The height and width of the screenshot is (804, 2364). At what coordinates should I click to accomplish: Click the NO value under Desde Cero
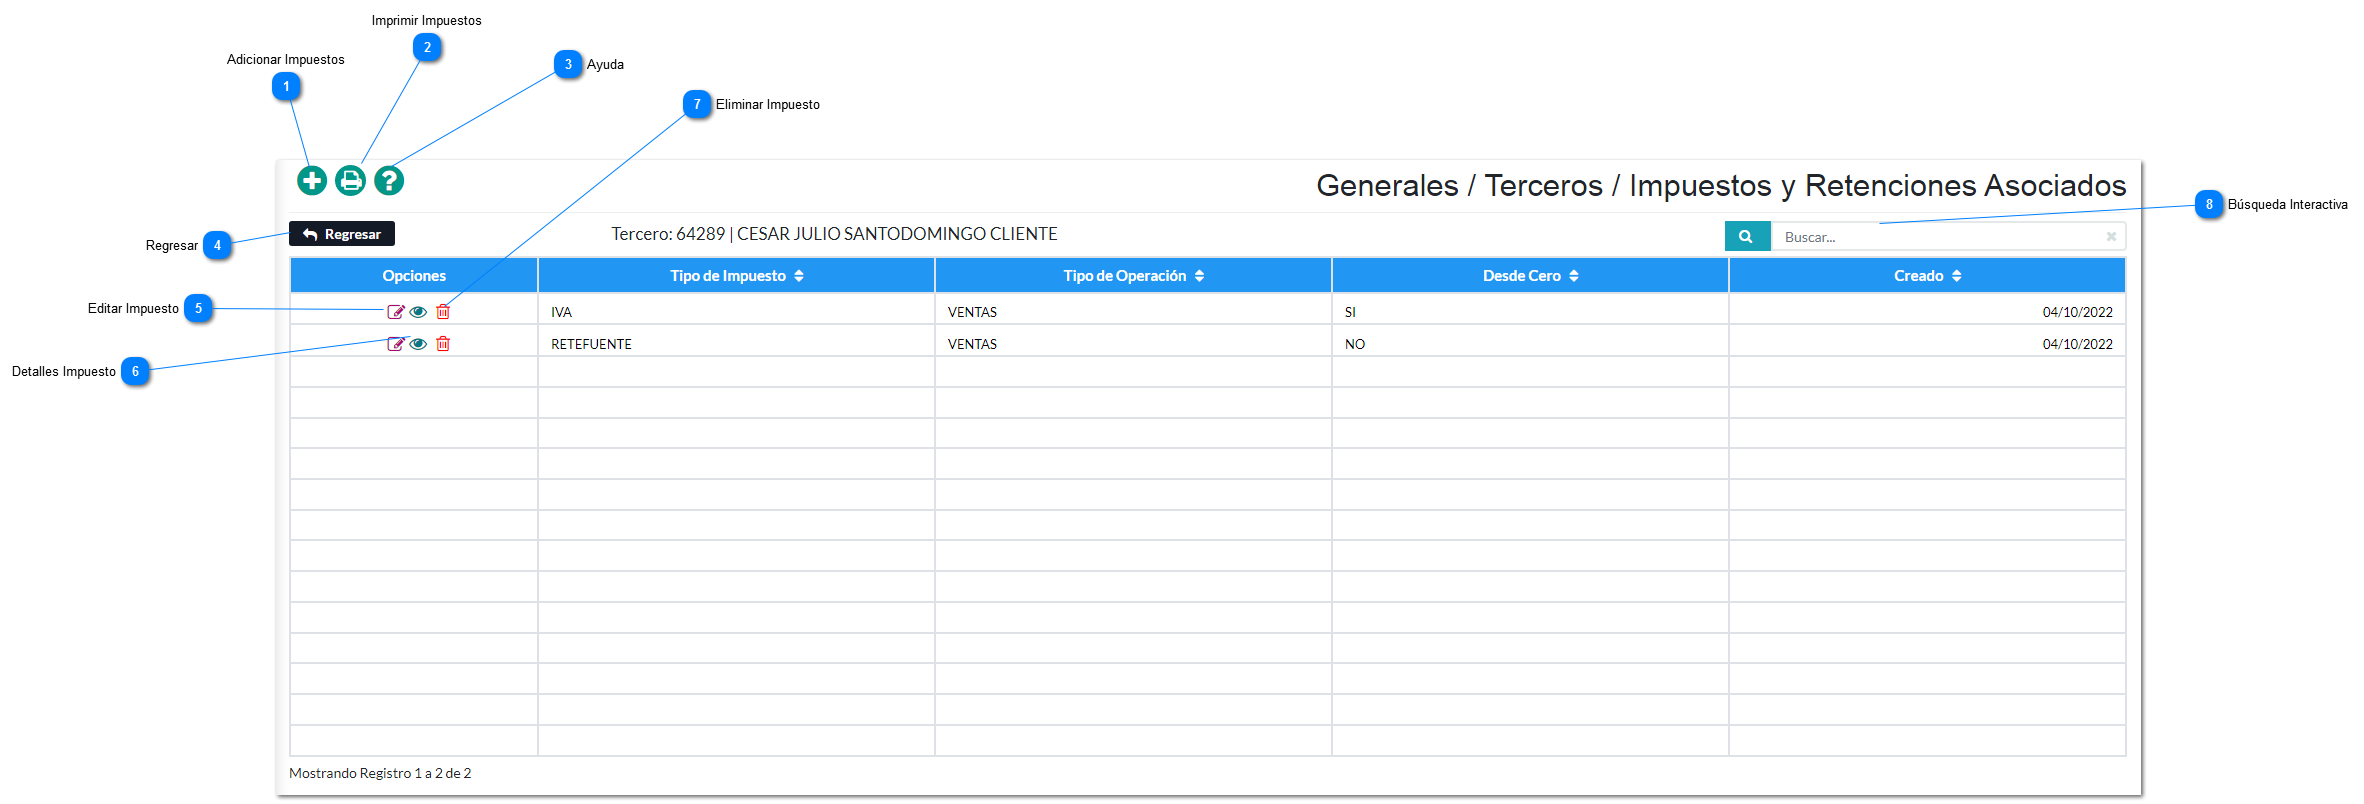coord(1355,344)
